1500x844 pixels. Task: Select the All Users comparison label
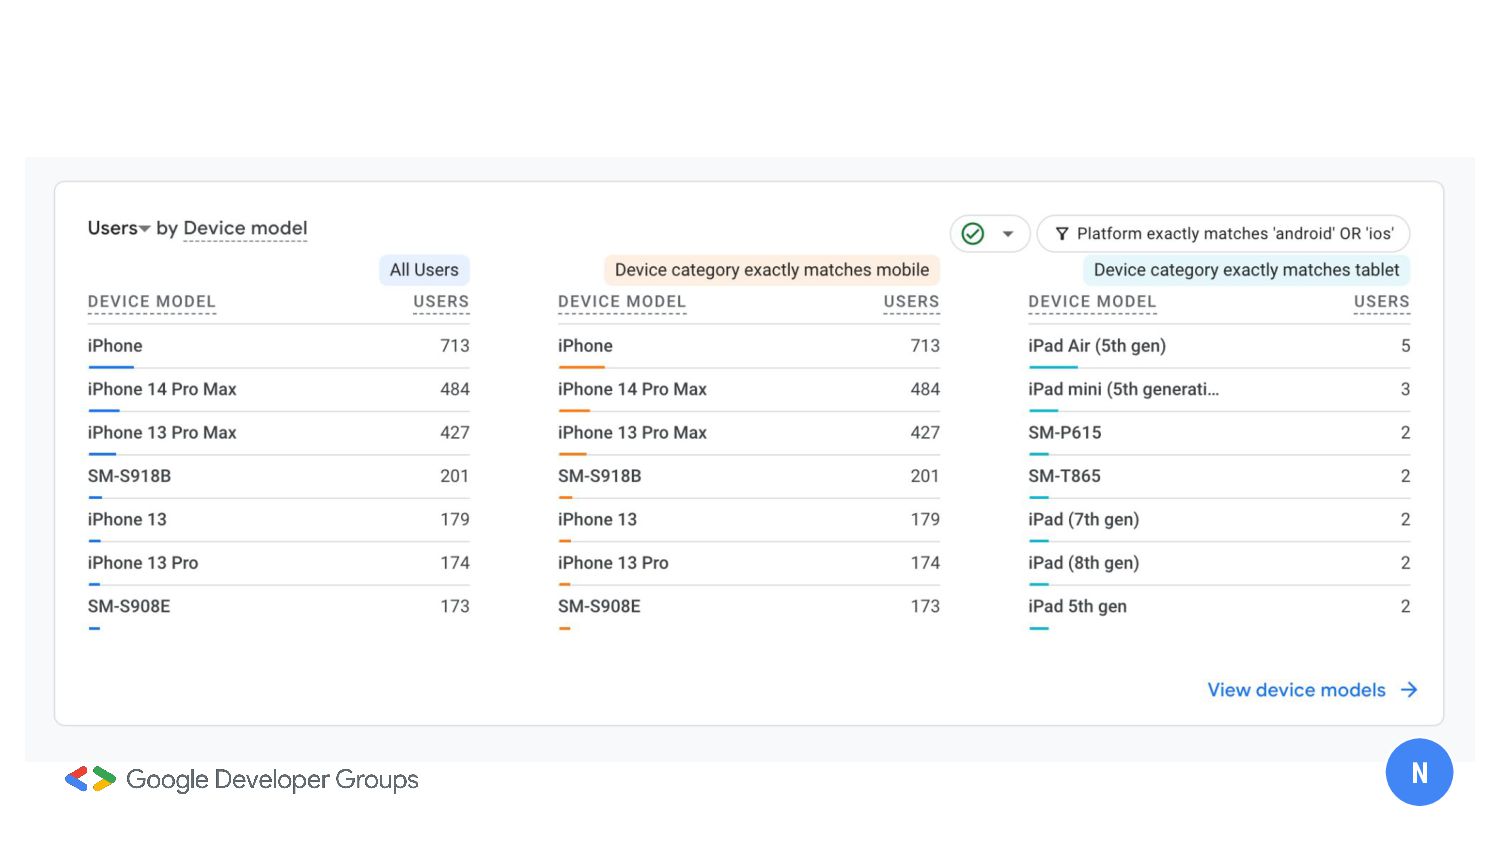pos(424,270)
